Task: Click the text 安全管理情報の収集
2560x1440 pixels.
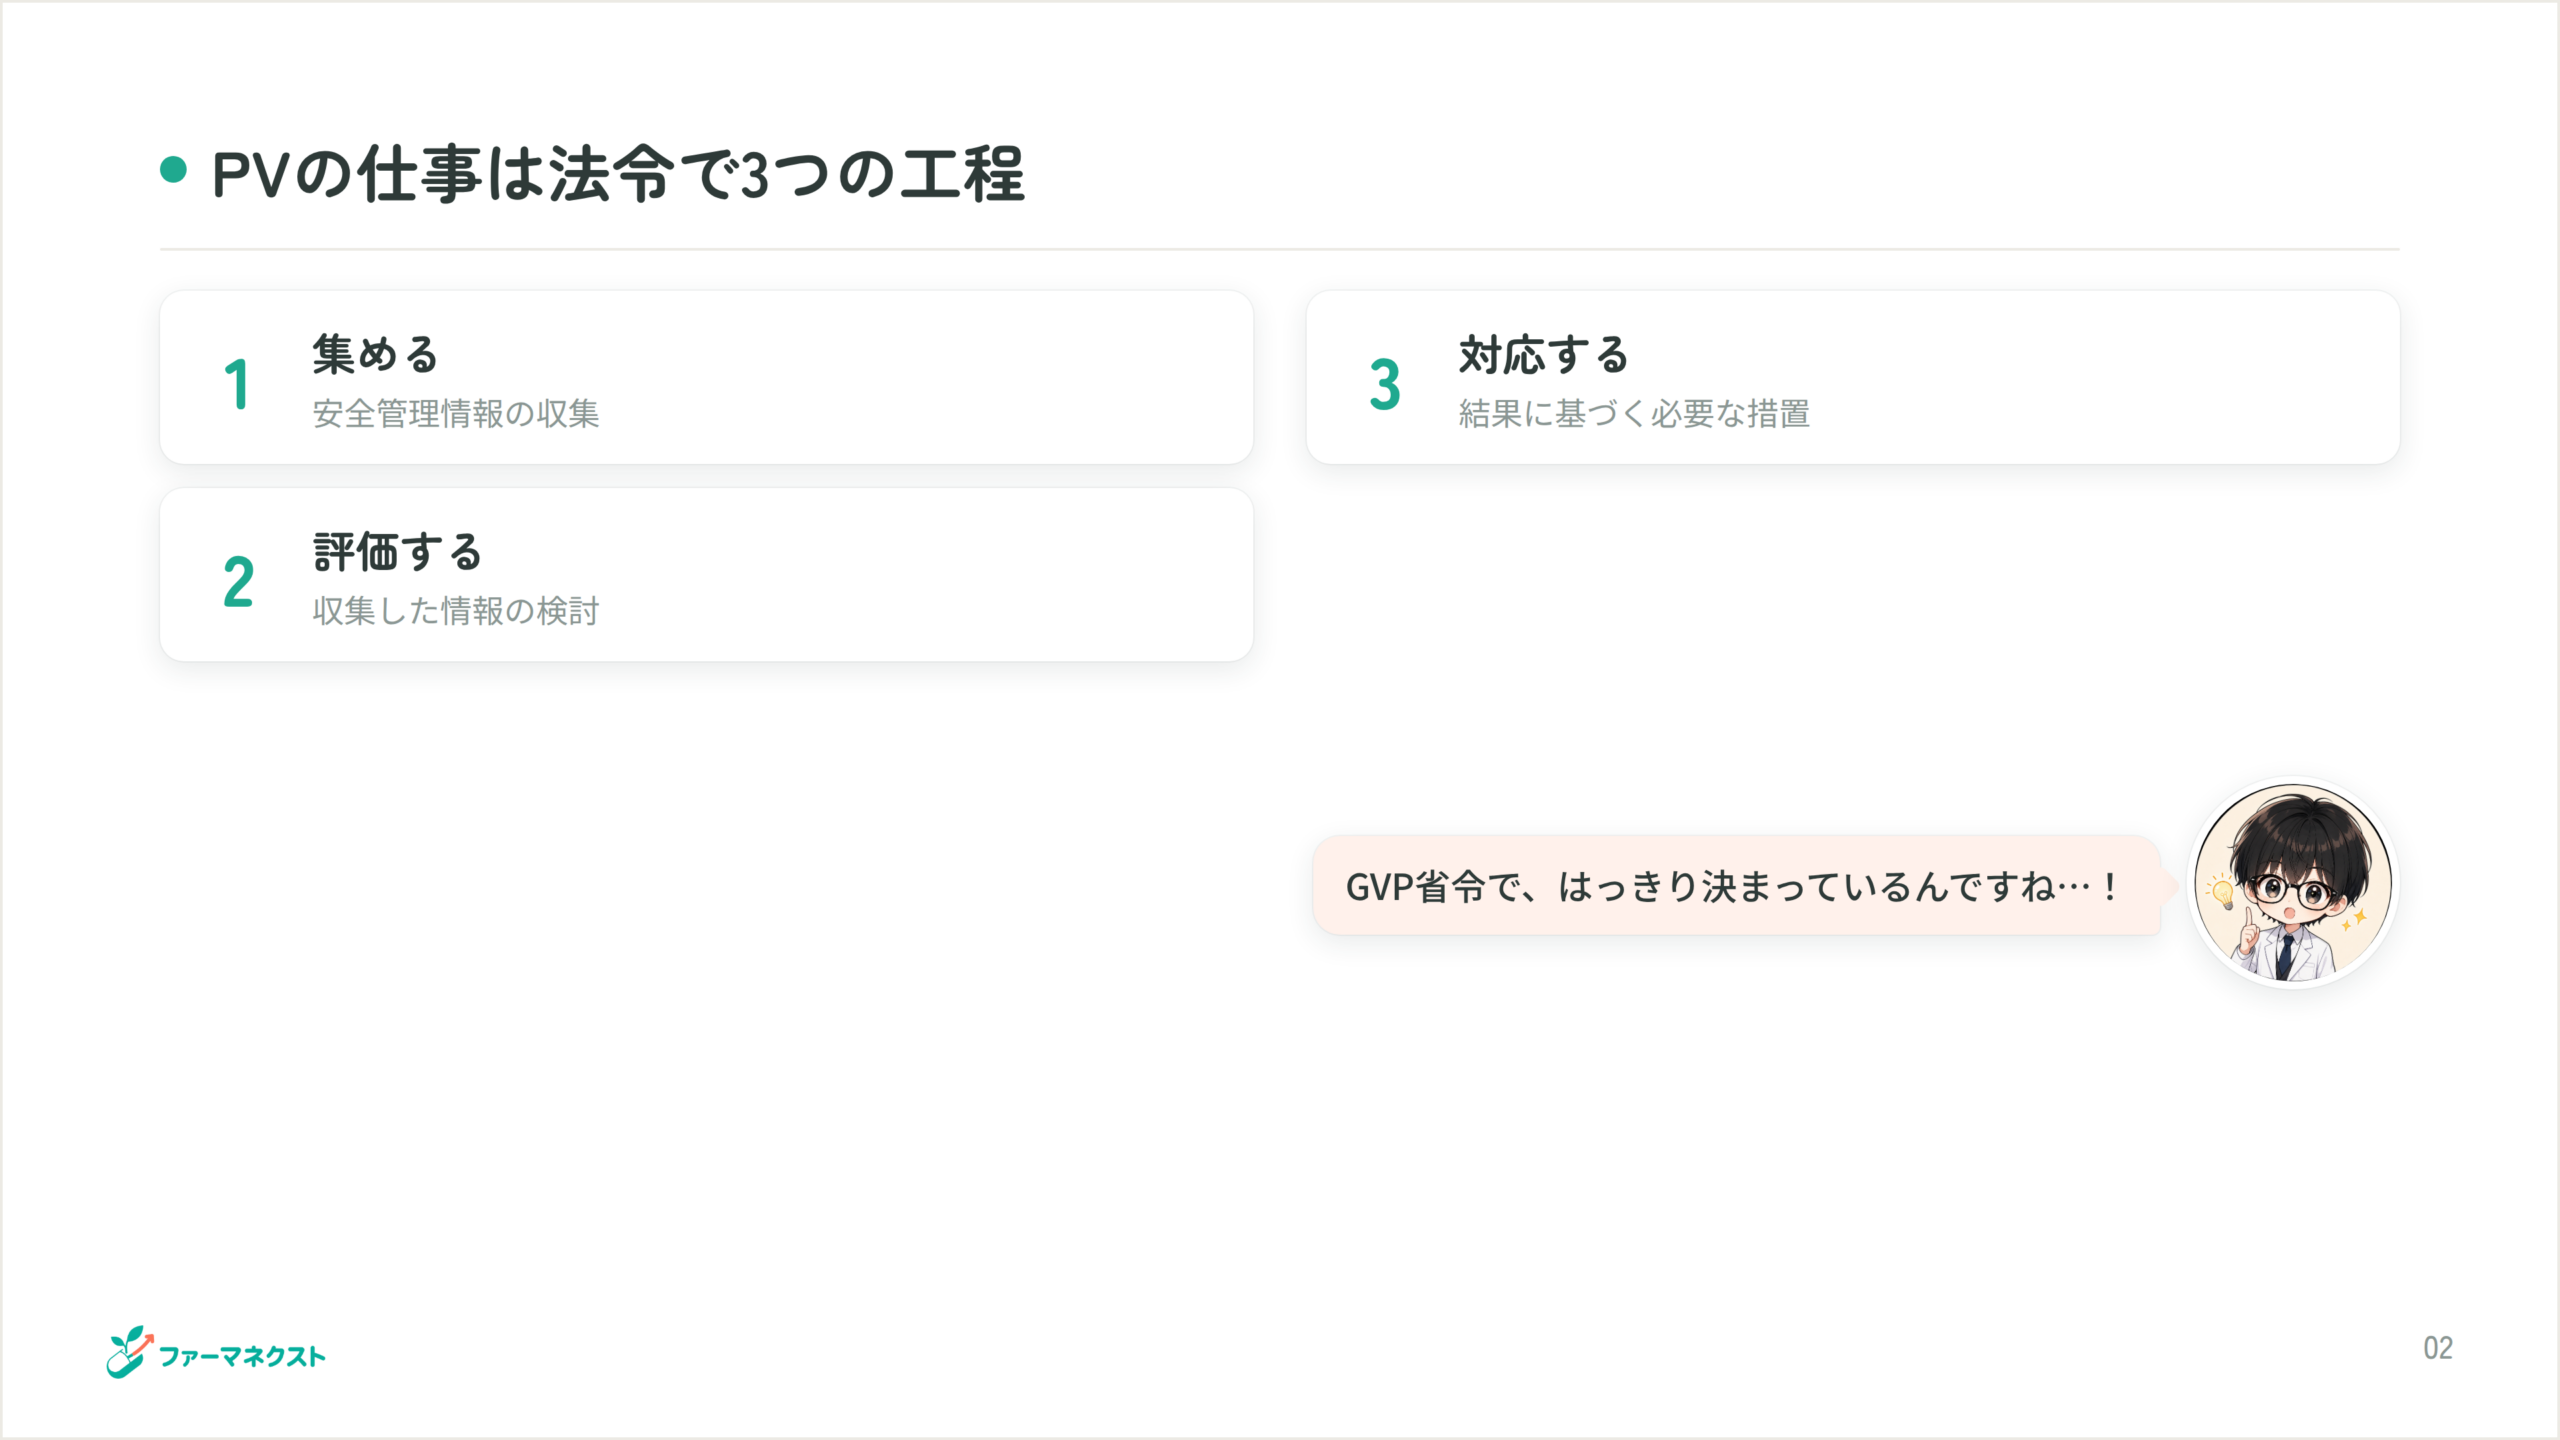Action: (x=456, y=413)
